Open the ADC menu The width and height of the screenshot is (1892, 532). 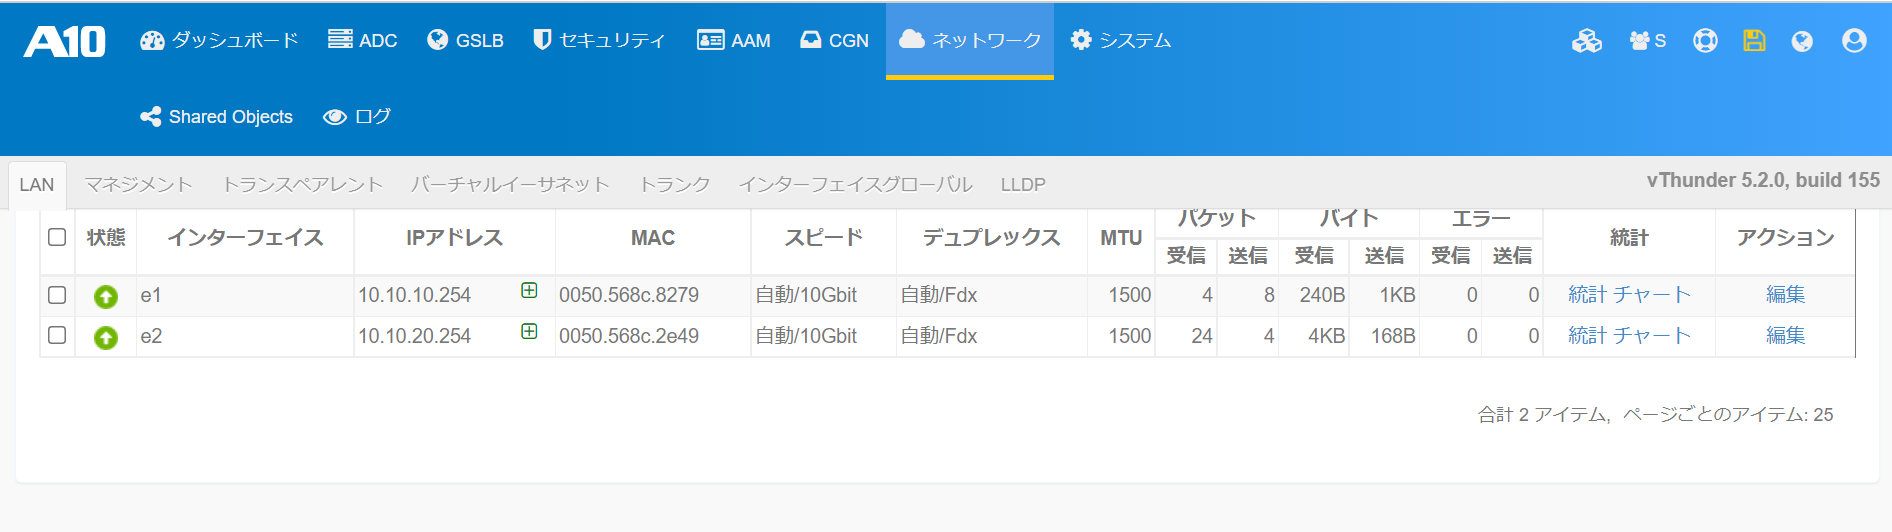(x=362, y=40)
